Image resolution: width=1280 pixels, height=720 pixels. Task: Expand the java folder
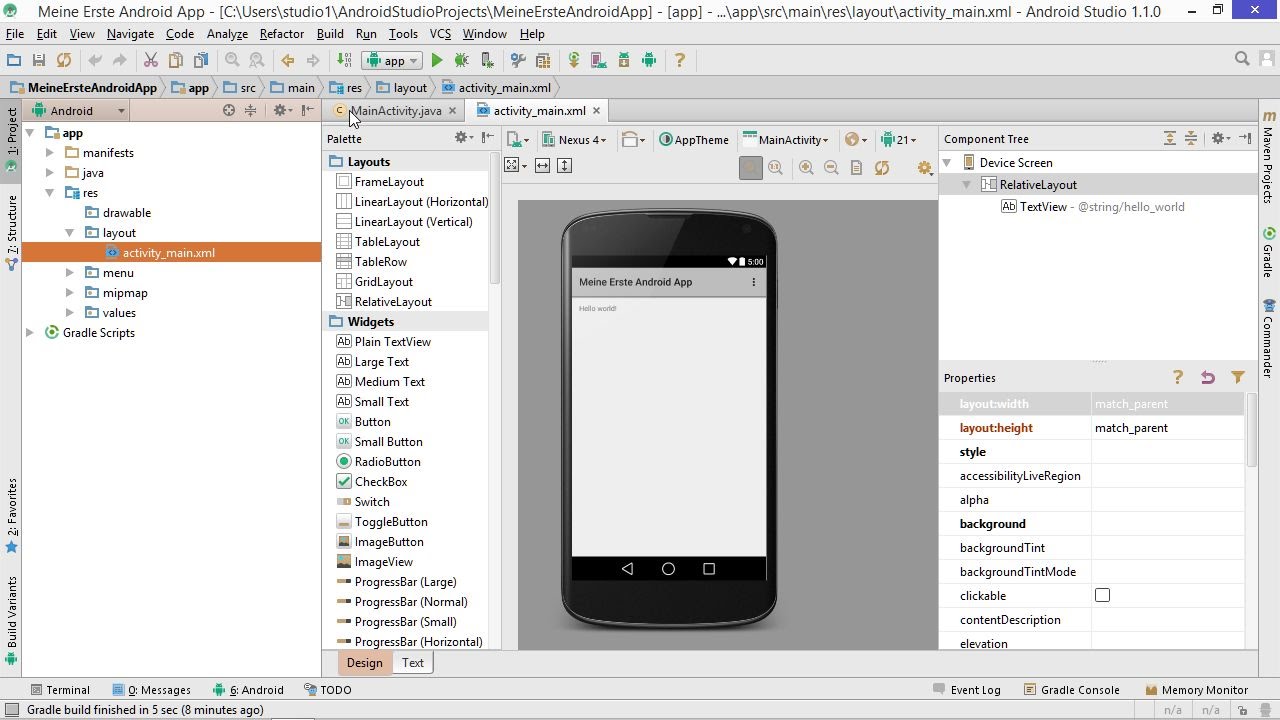50,173
